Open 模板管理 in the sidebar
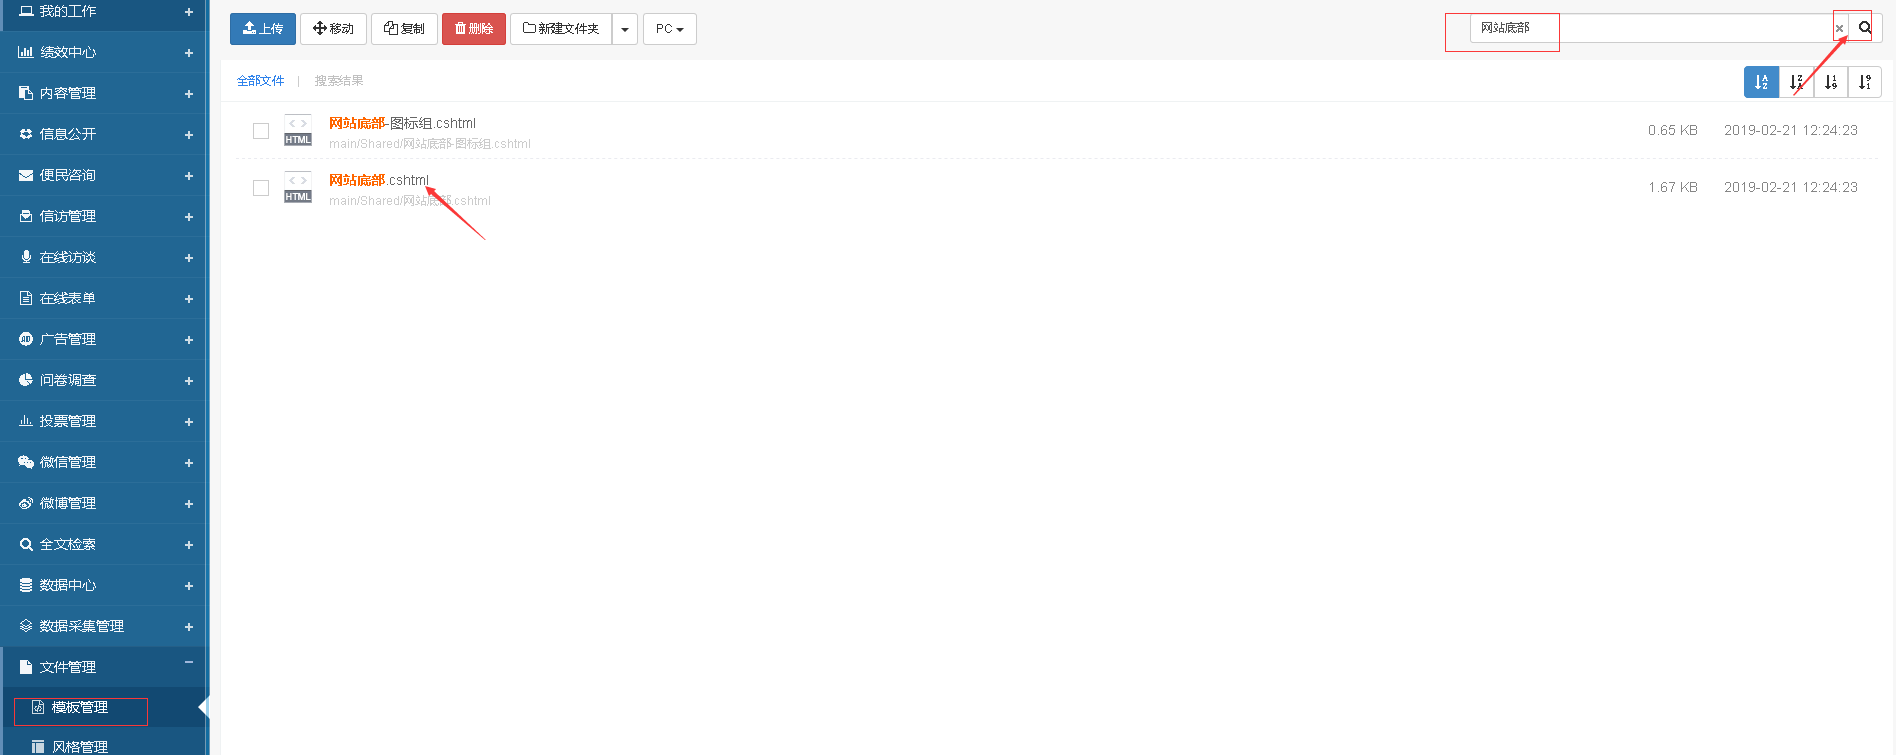The image size is (1896, 755). click(x=80, y=708)
